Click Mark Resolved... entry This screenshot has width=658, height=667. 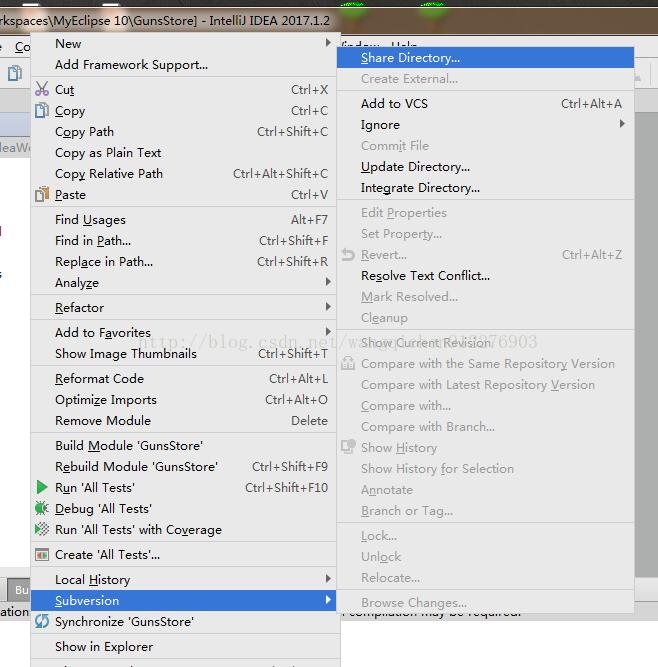[485, 296]
